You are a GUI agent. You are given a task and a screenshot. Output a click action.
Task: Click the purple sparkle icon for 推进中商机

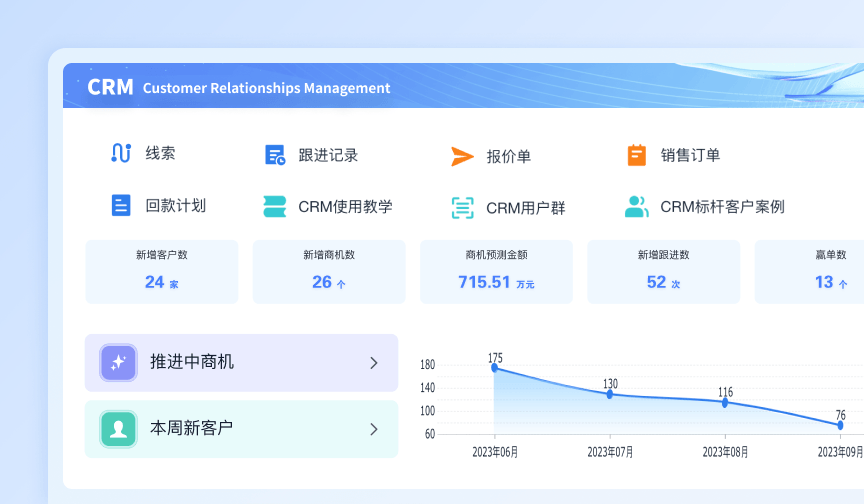[x=118, y=362]
